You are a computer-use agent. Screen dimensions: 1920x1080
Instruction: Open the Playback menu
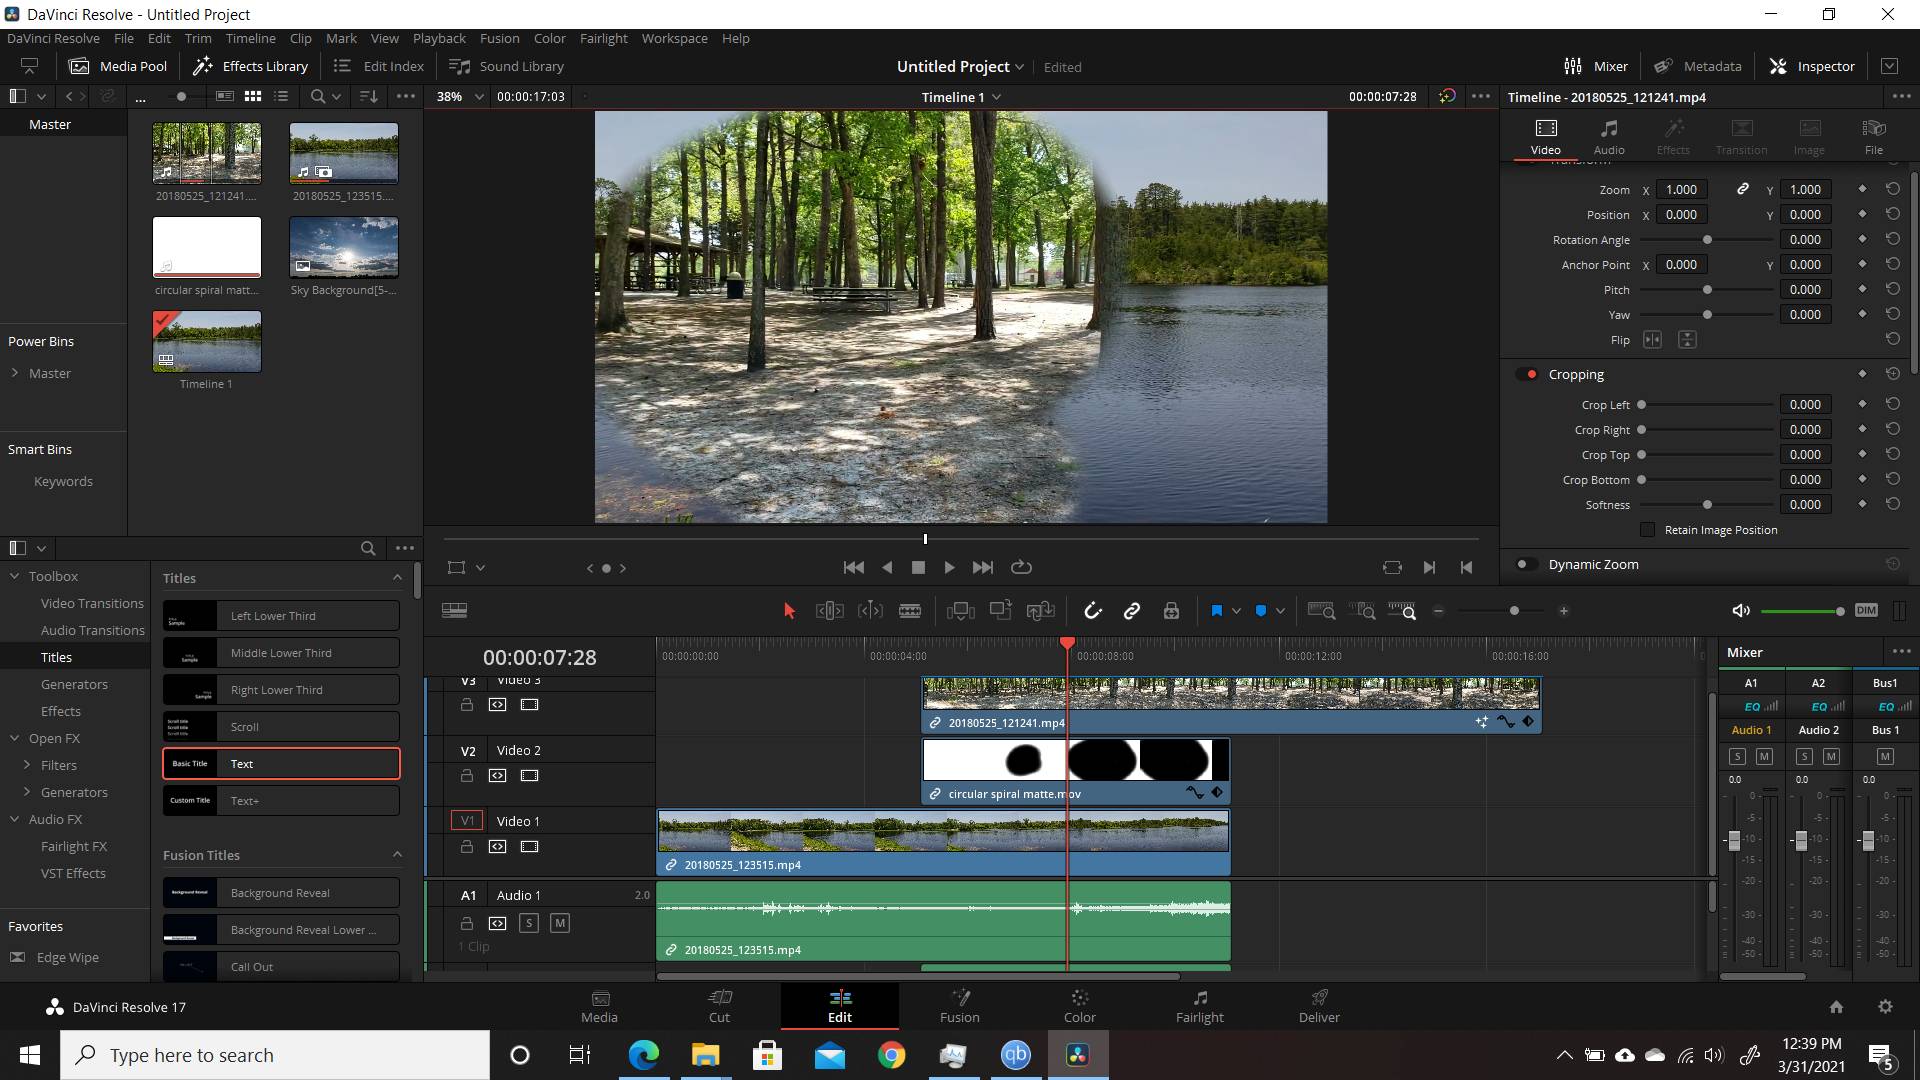pyautogui.click(x=439, y=38)
